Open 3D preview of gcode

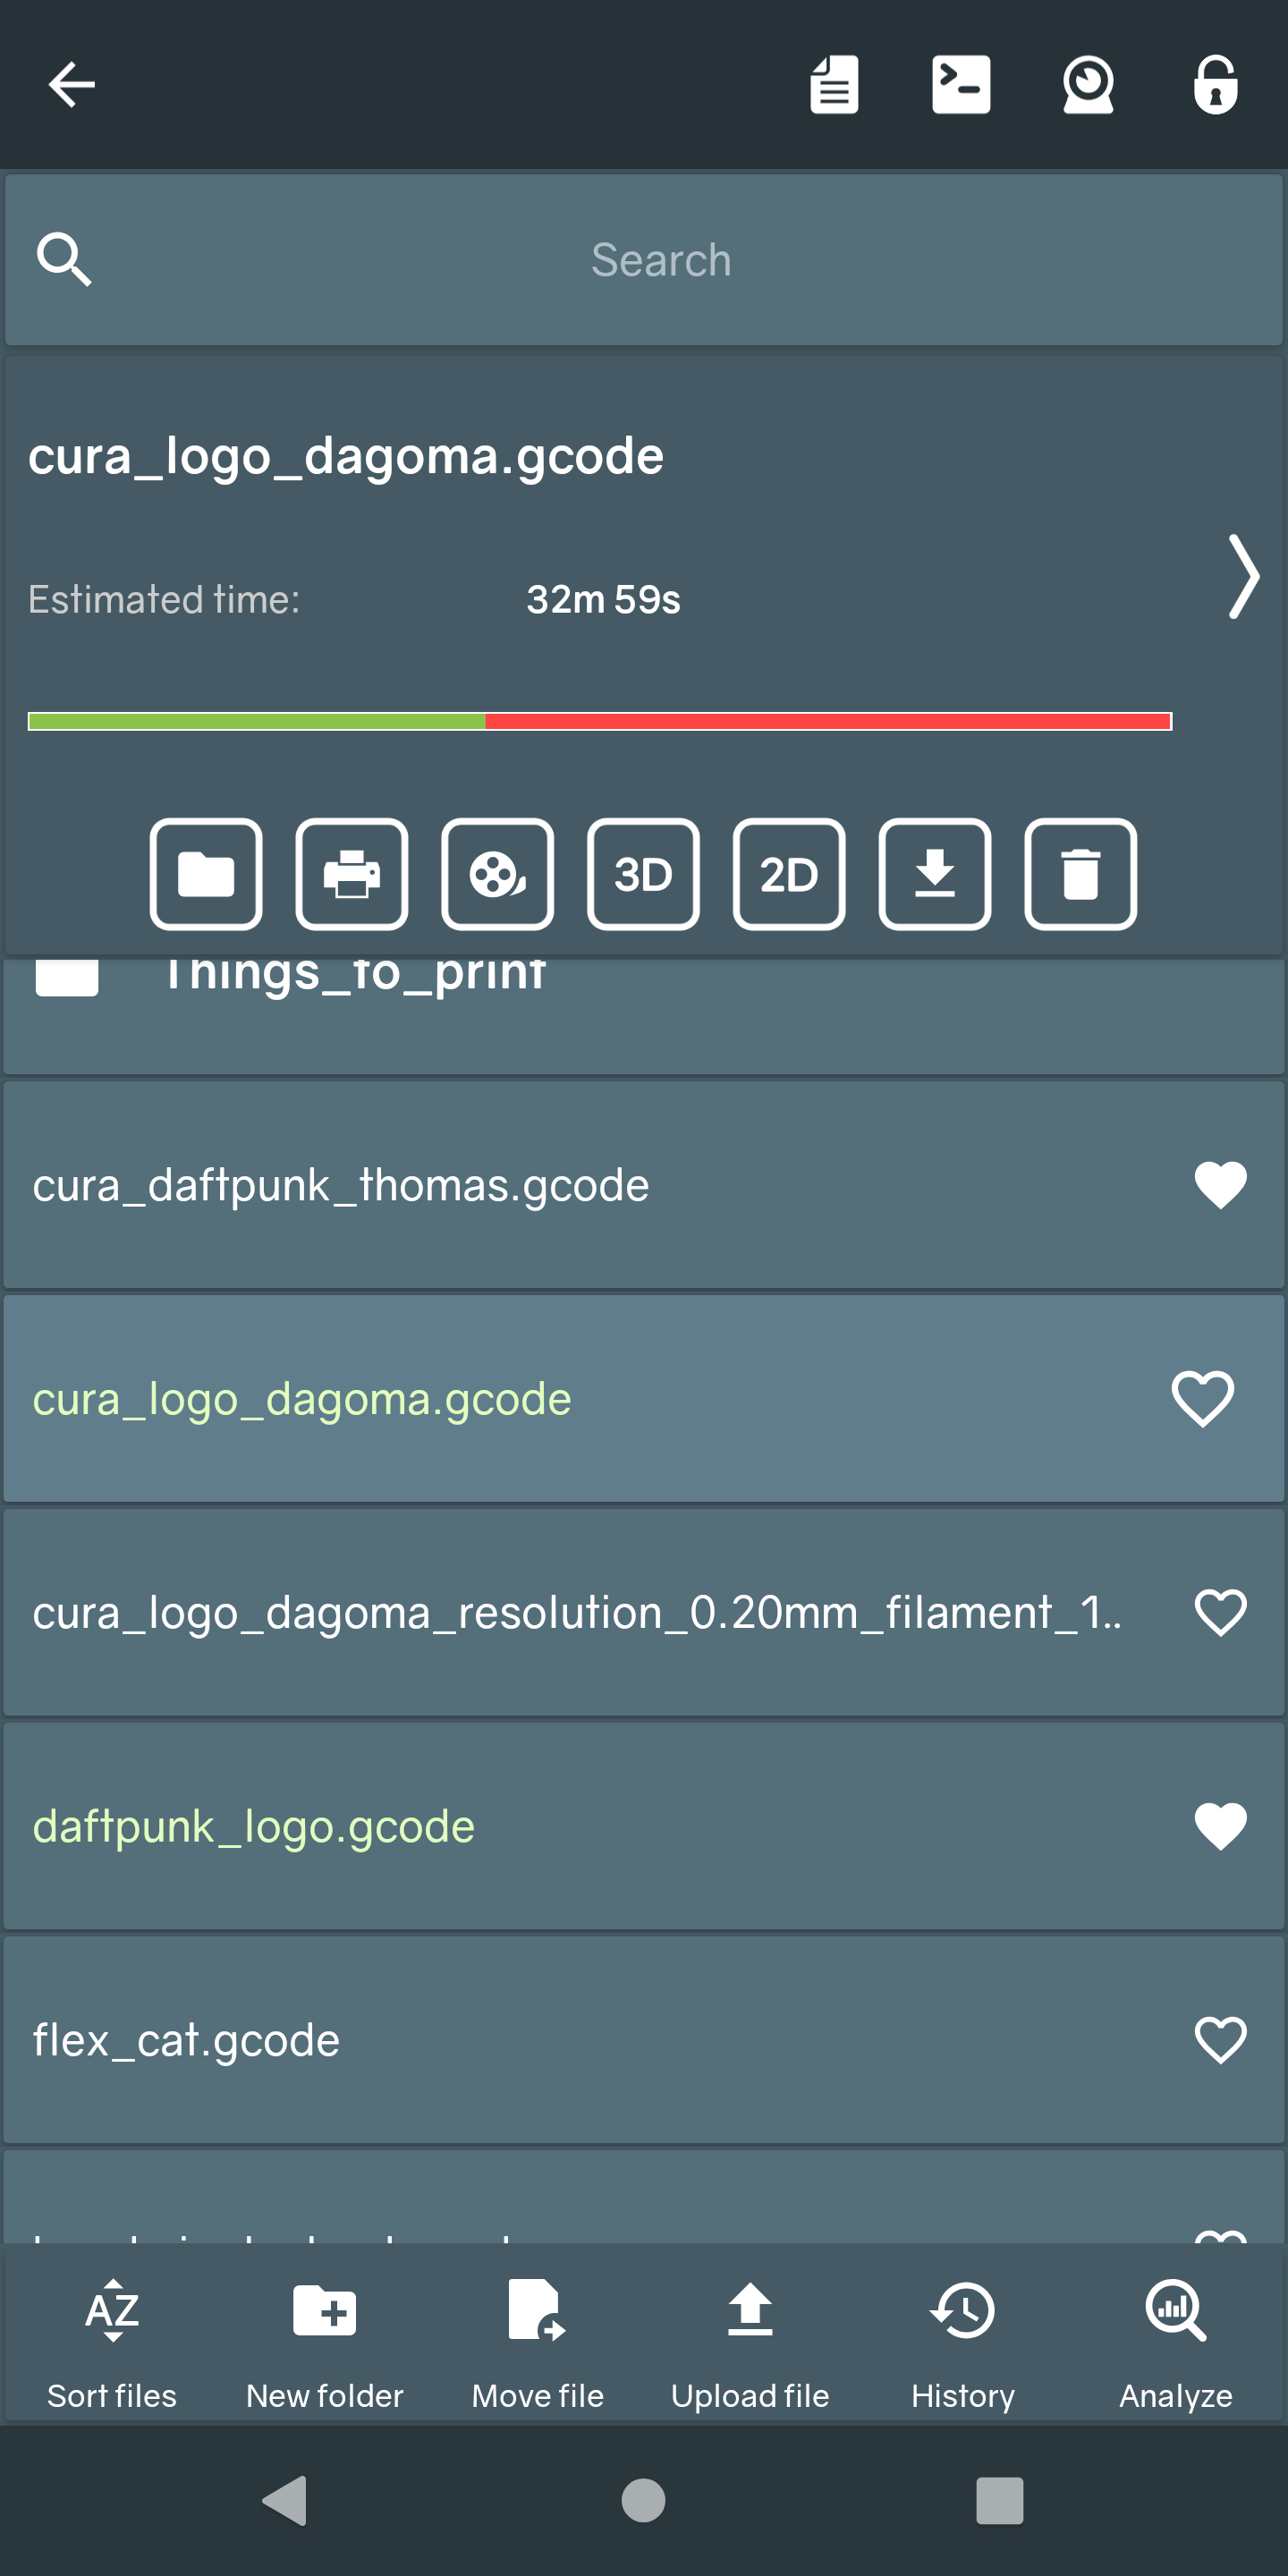643,874
